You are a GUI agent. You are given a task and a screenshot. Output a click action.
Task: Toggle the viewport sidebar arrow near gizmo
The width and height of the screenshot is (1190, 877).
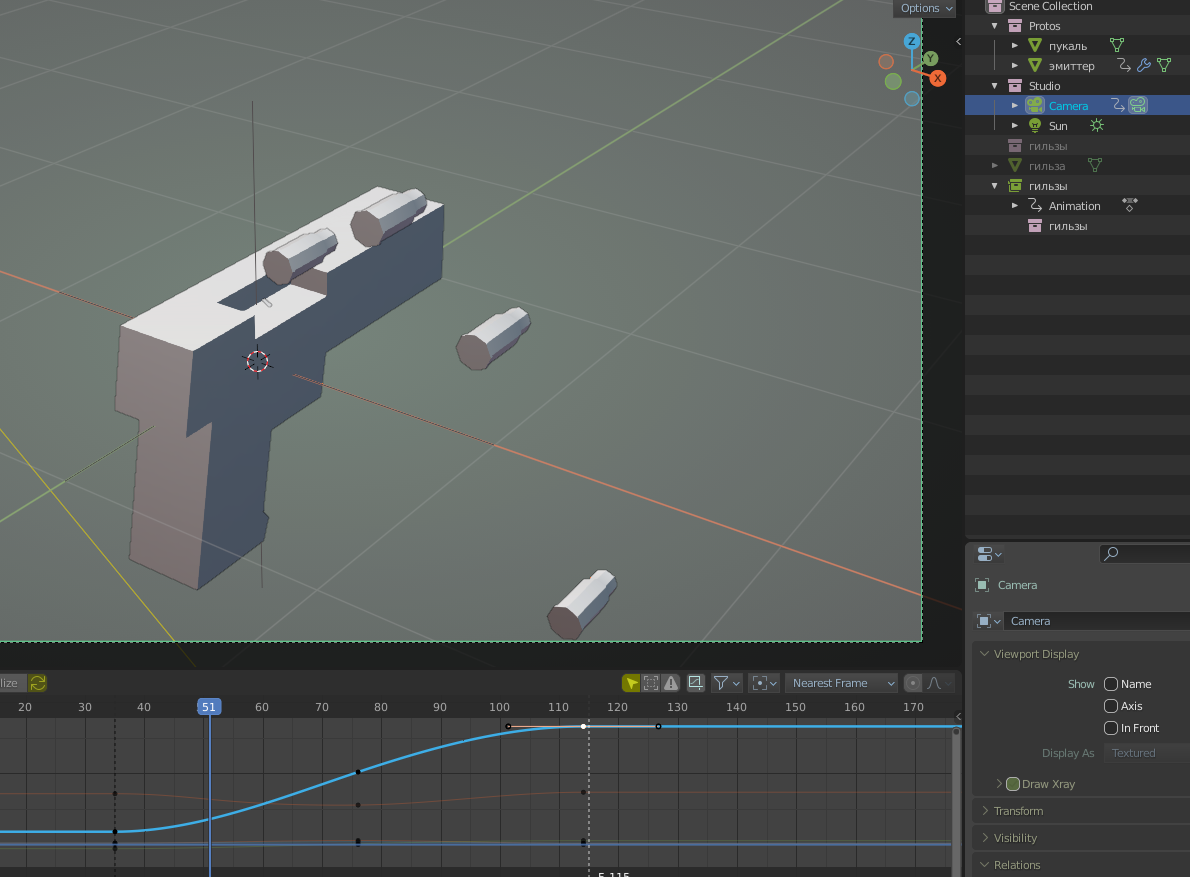[x=959, y=42]
